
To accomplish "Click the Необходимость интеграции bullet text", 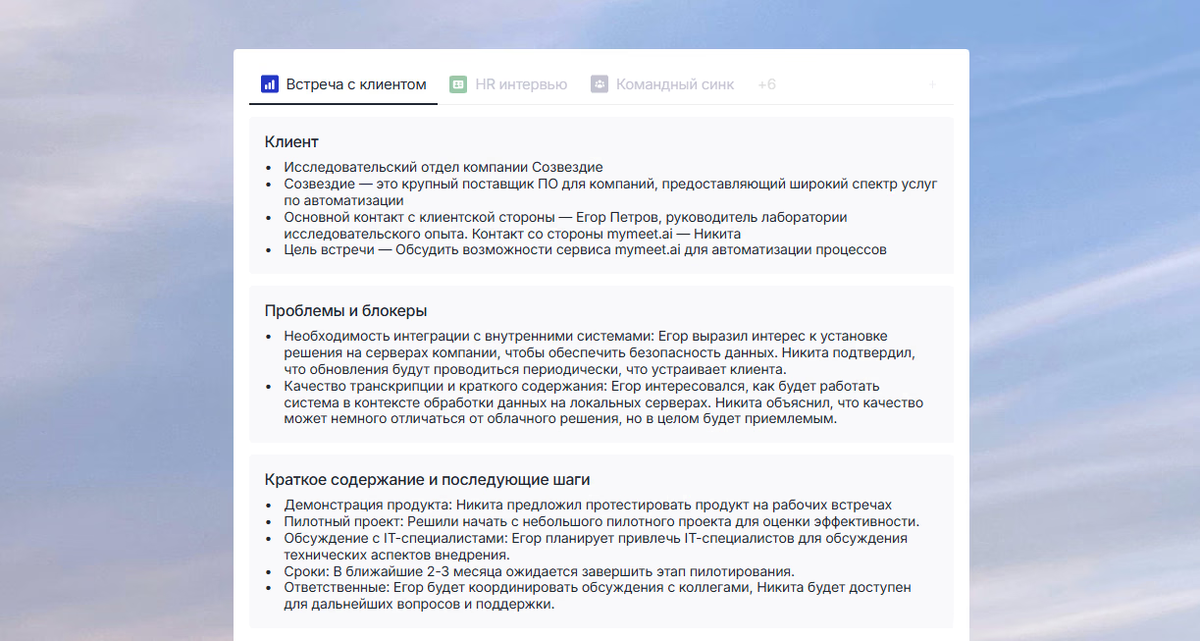I will coord(602,353).
